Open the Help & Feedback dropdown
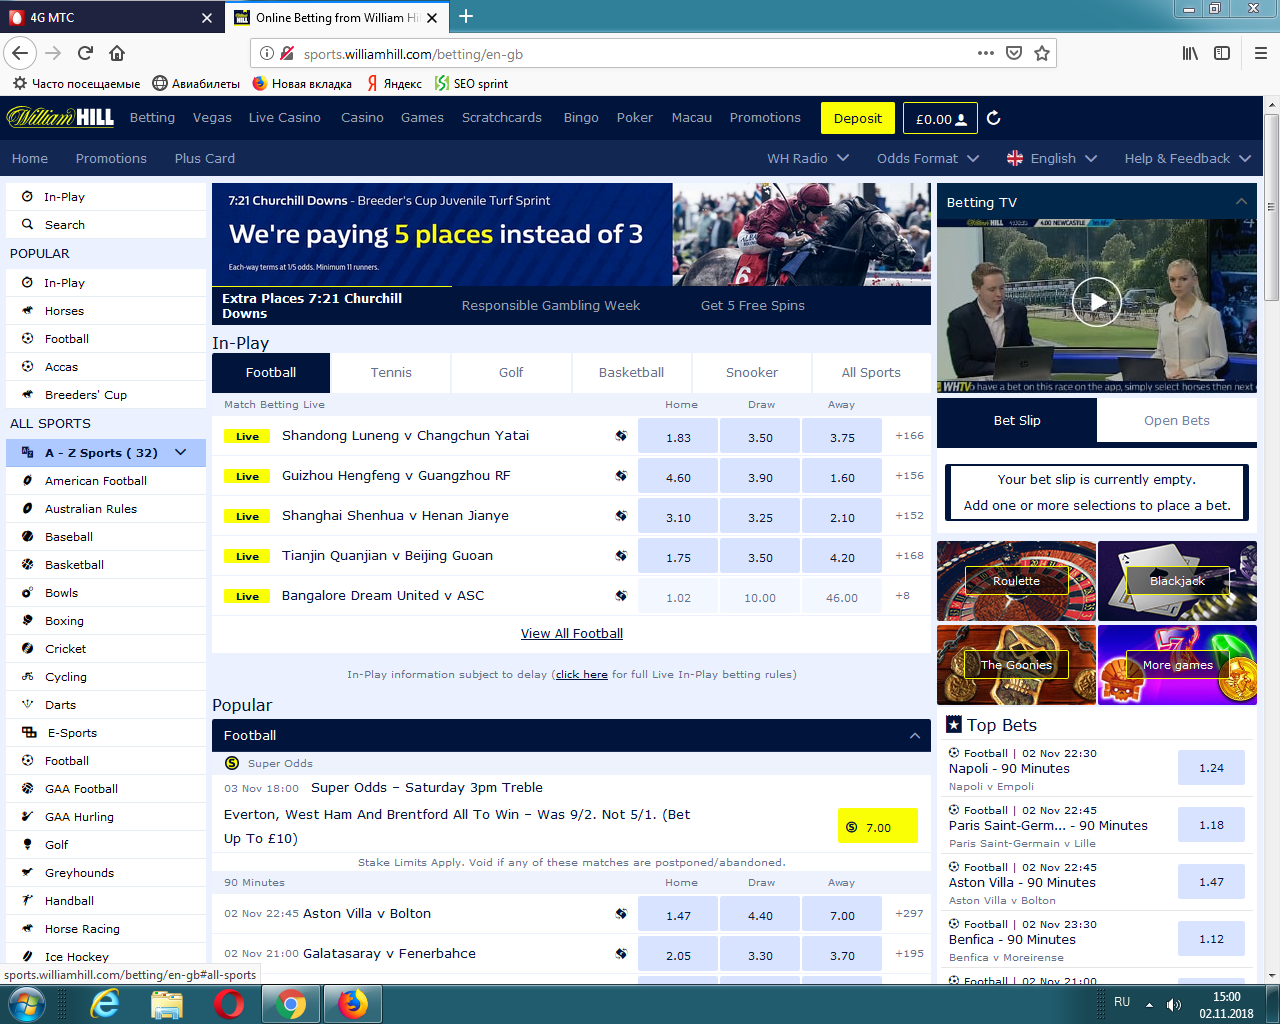This screenshot has width=1280, height=1024. 1188,158
